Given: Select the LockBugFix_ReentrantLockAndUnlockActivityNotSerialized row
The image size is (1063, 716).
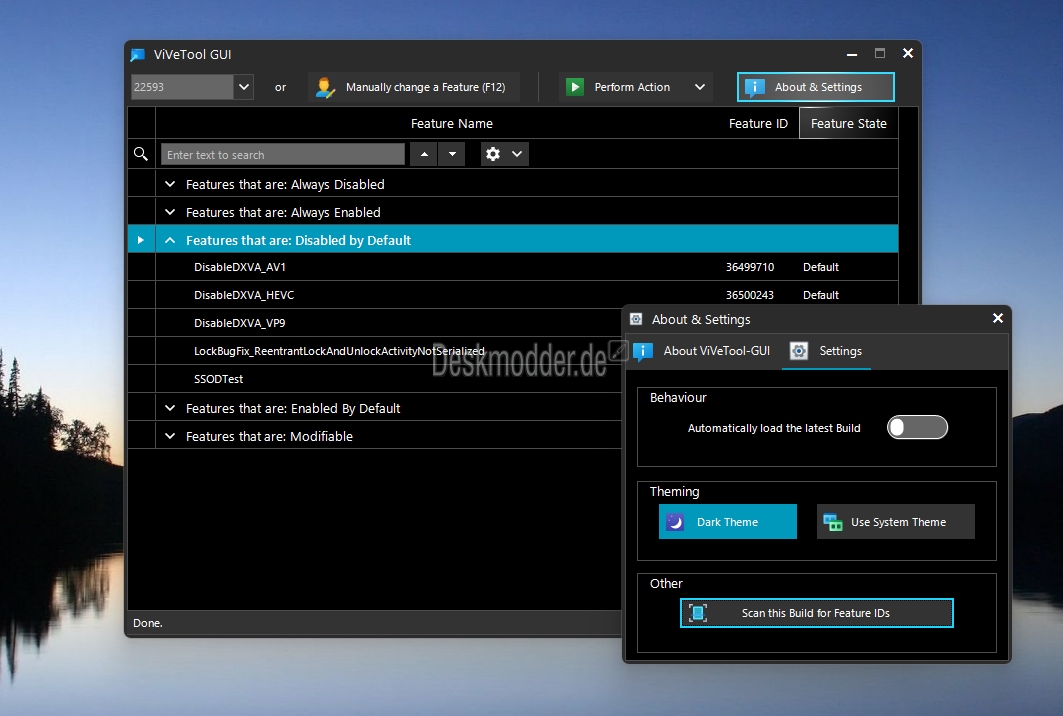Looking at the screenshot, I should (x=375, y=351).
